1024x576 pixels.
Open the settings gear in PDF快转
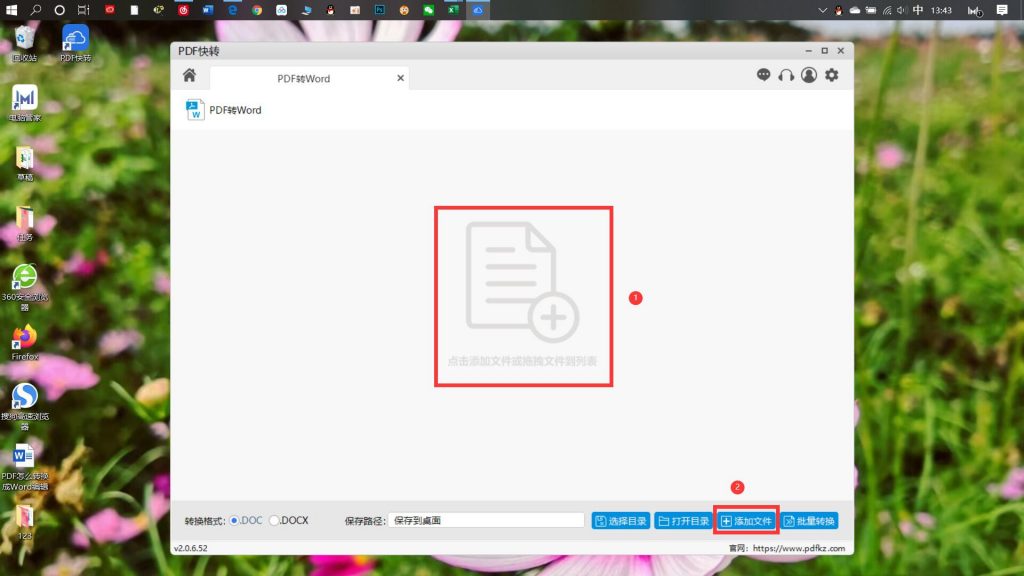pyautogui.click(x=831, y=75)
